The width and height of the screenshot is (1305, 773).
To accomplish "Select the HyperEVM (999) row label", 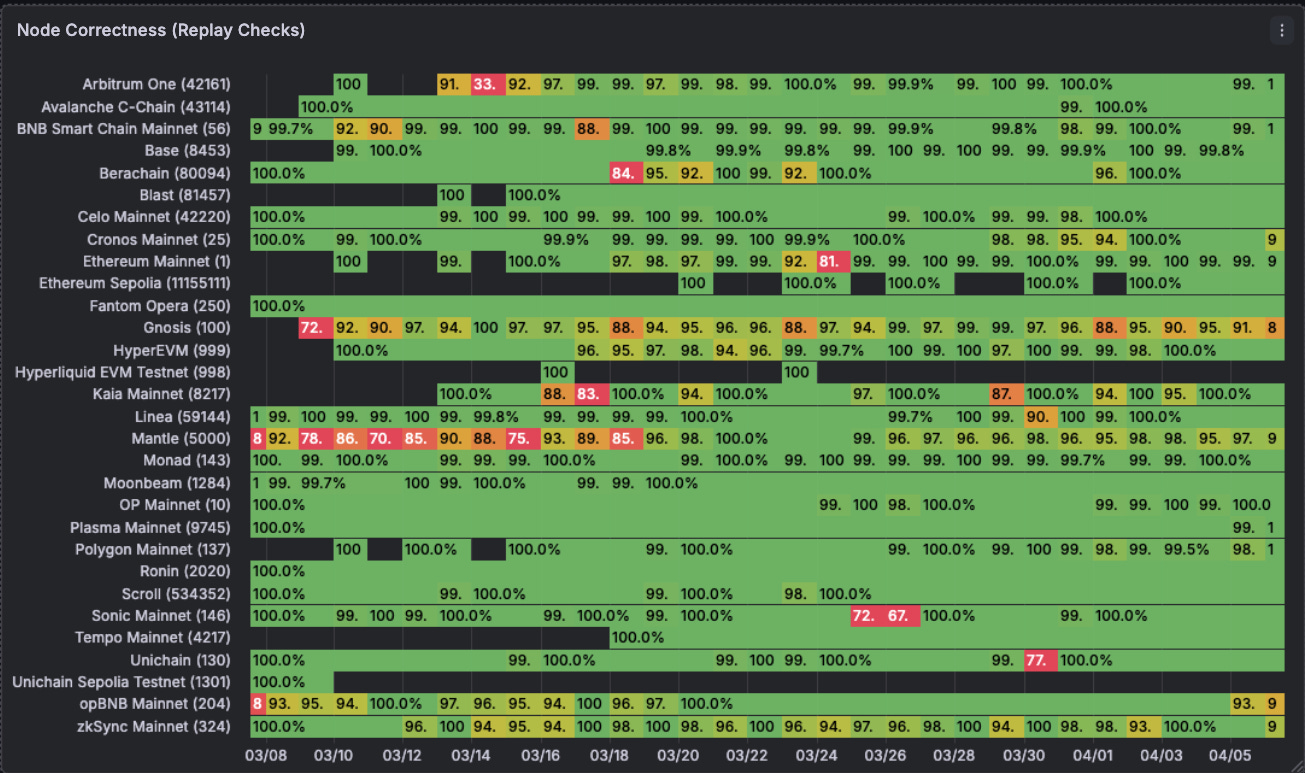I will pos(172,350).
